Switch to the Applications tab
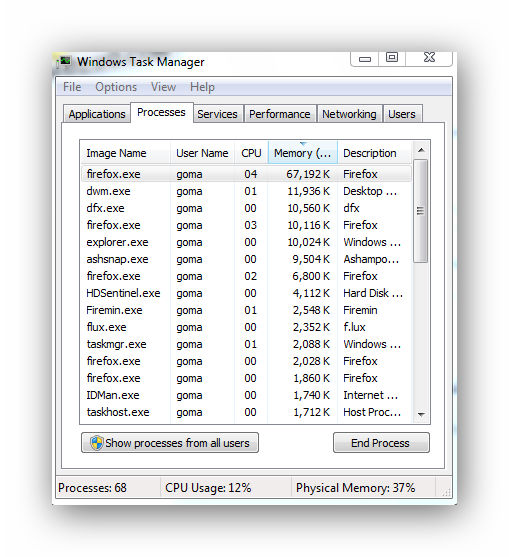 click(97, 114)
